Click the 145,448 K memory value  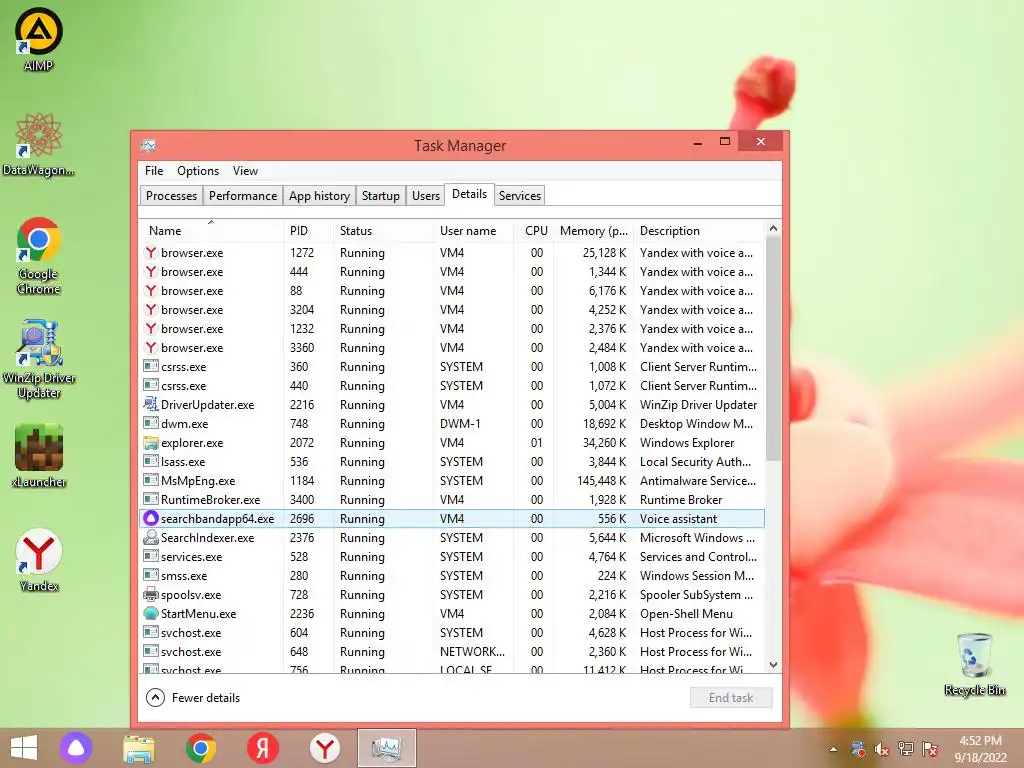601,481
